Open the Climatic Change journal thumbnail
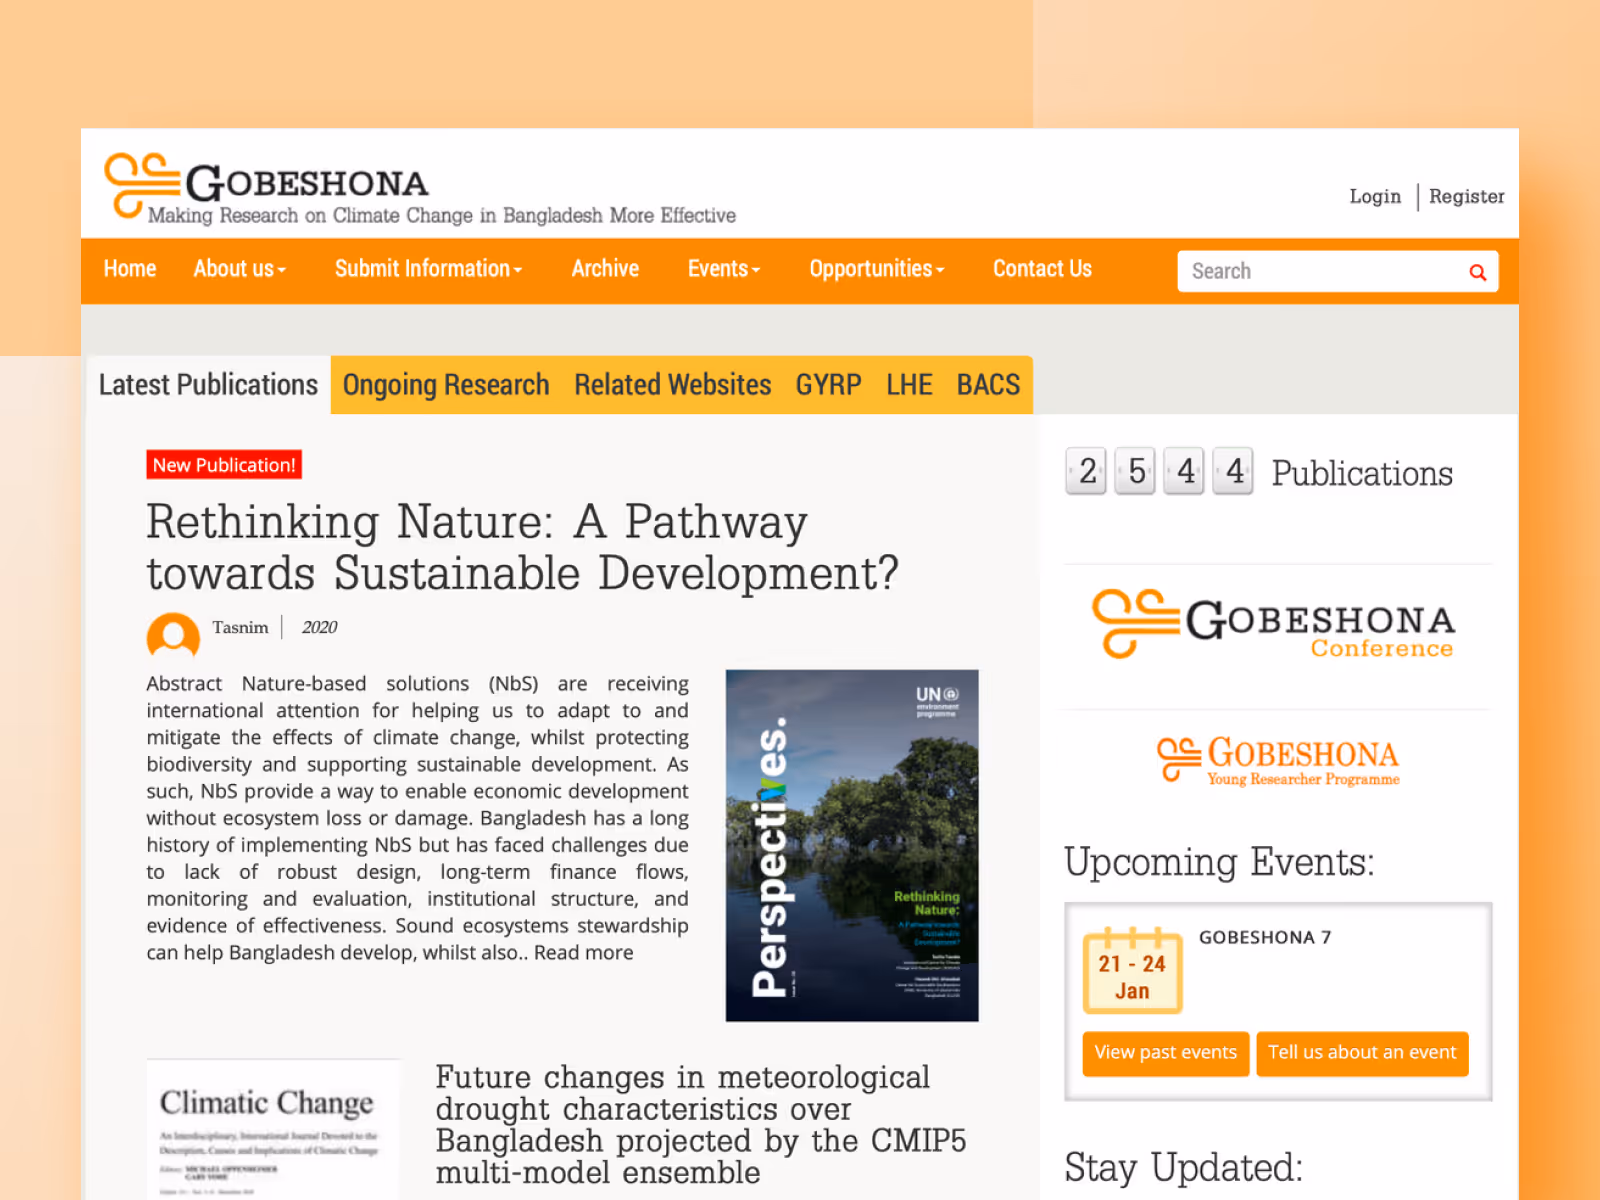The image size is (1600, 1200). click(272, 1130)
